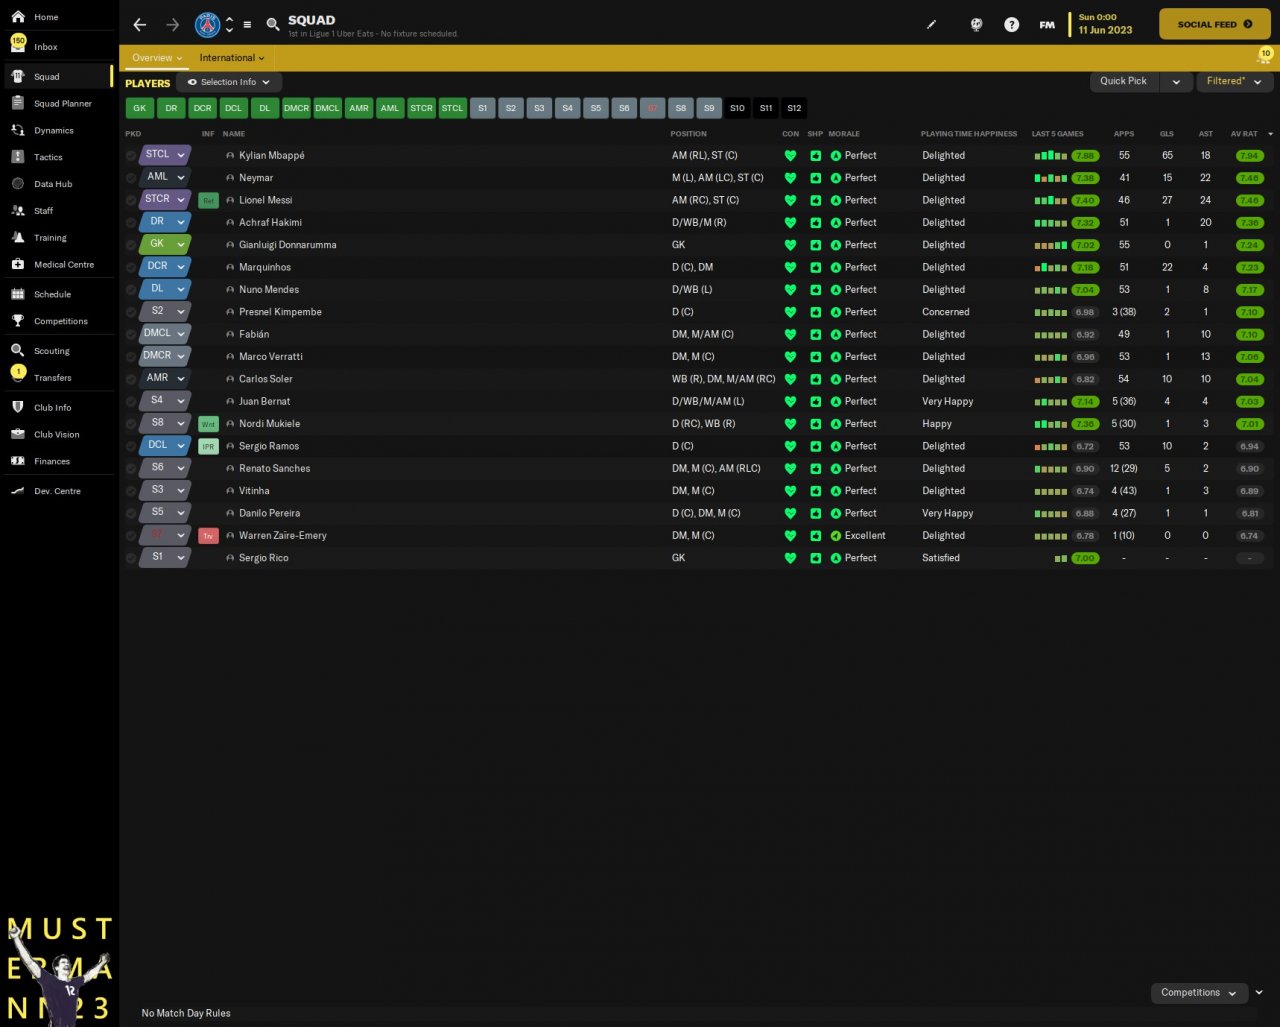
Task: Open Squad Planner clipboard icon
Action: click(18, 103)
